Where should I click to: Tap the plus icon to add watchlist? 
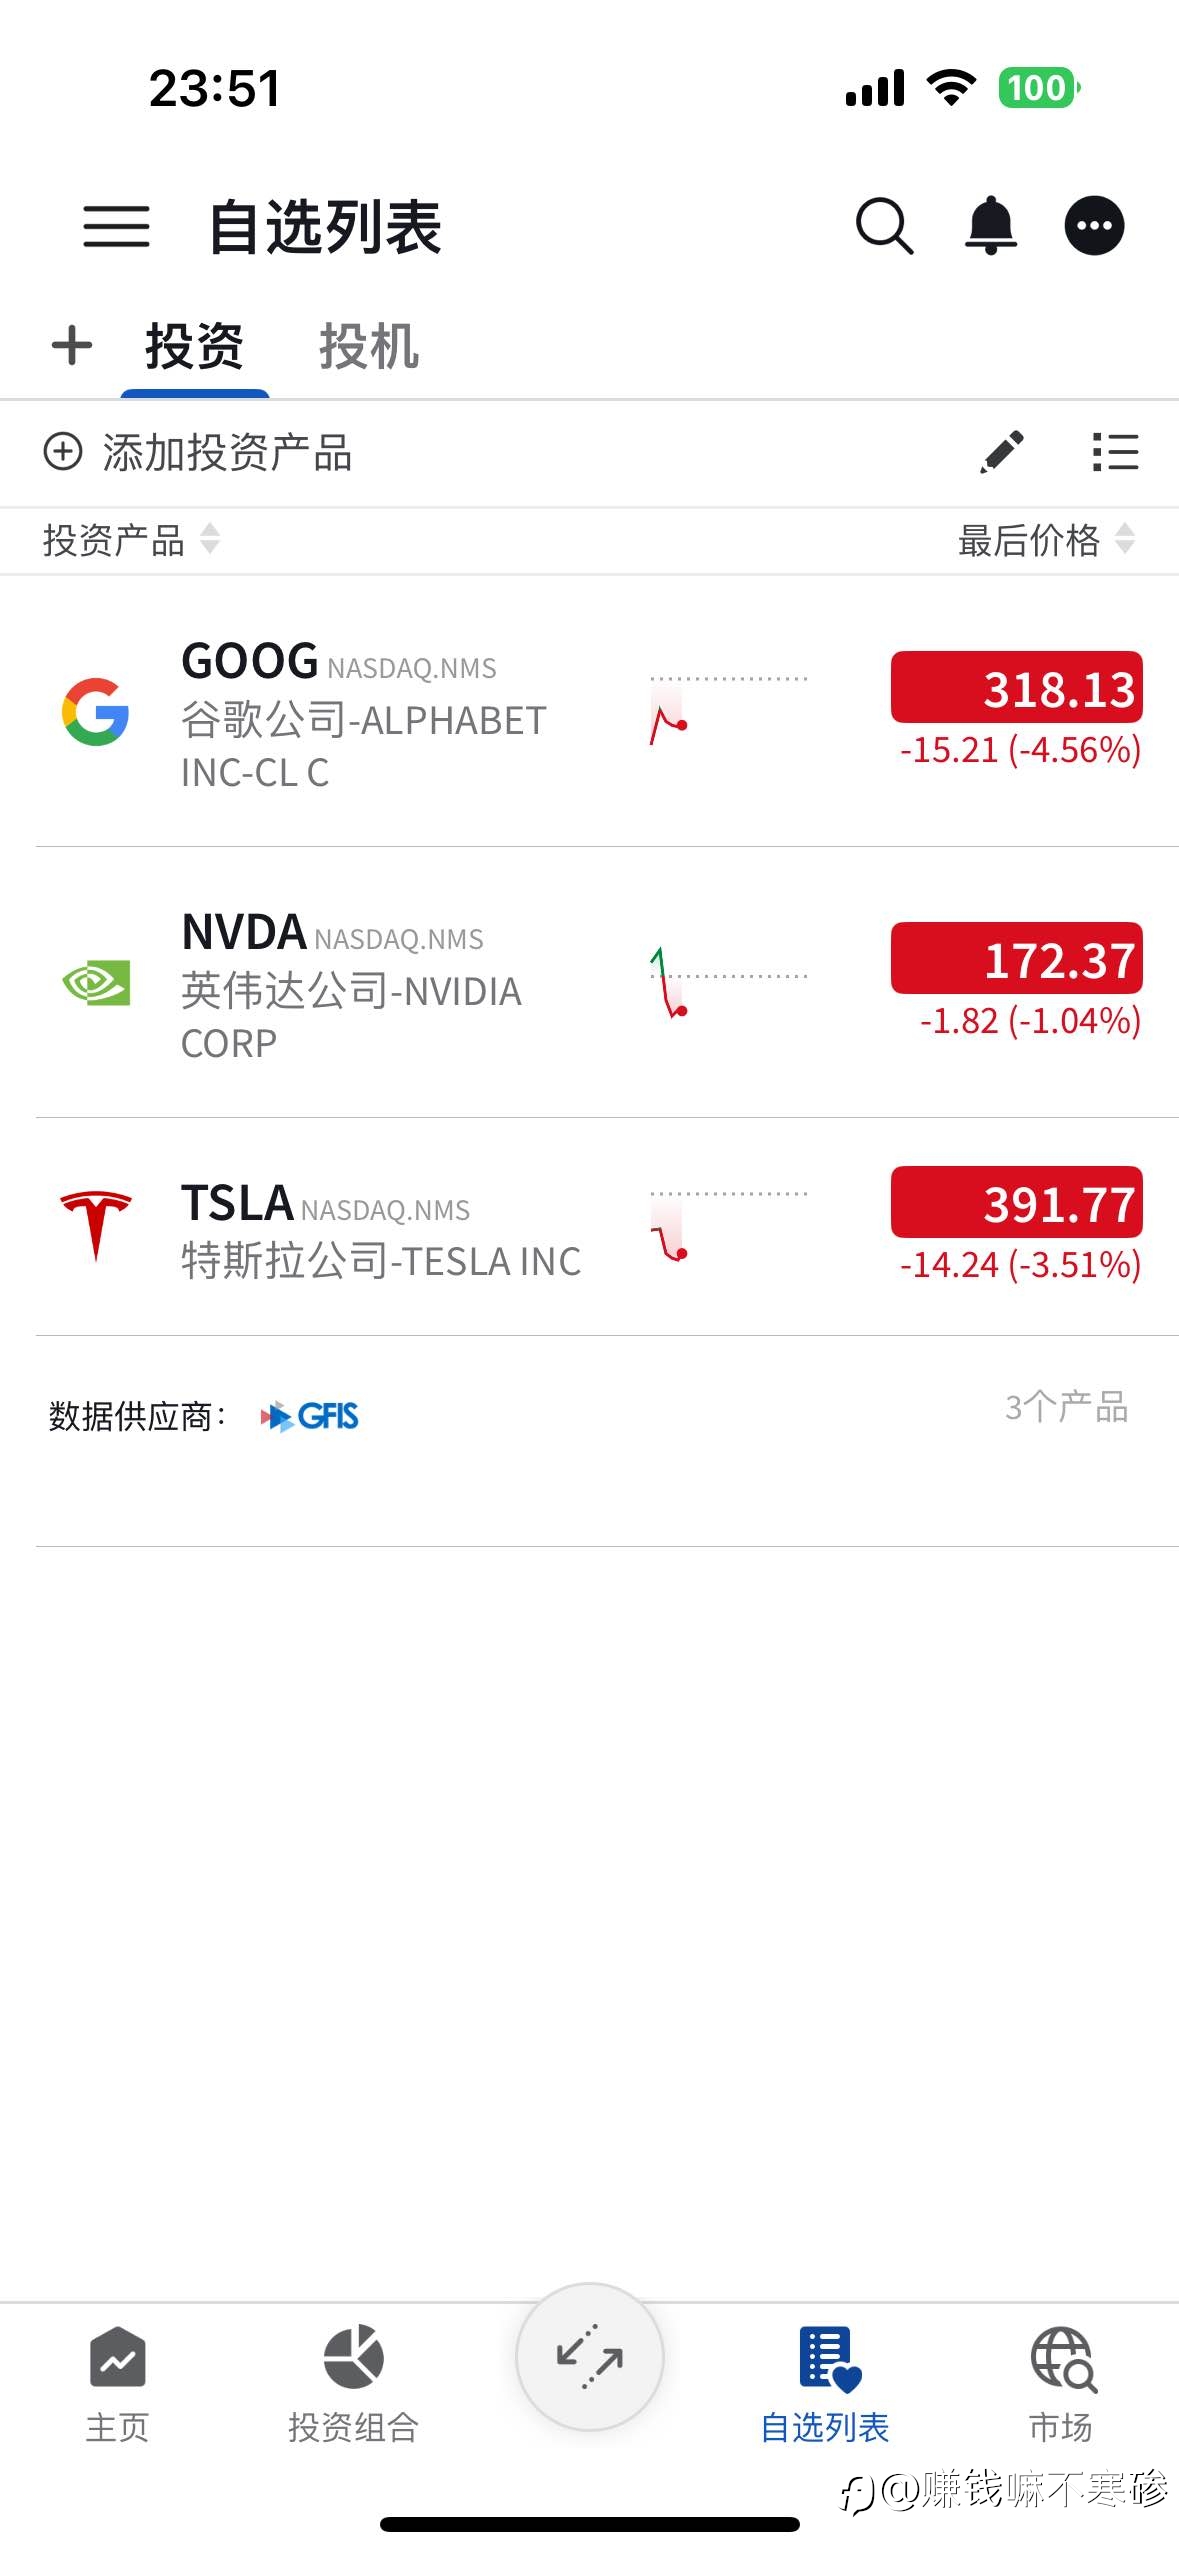point(72,346)
